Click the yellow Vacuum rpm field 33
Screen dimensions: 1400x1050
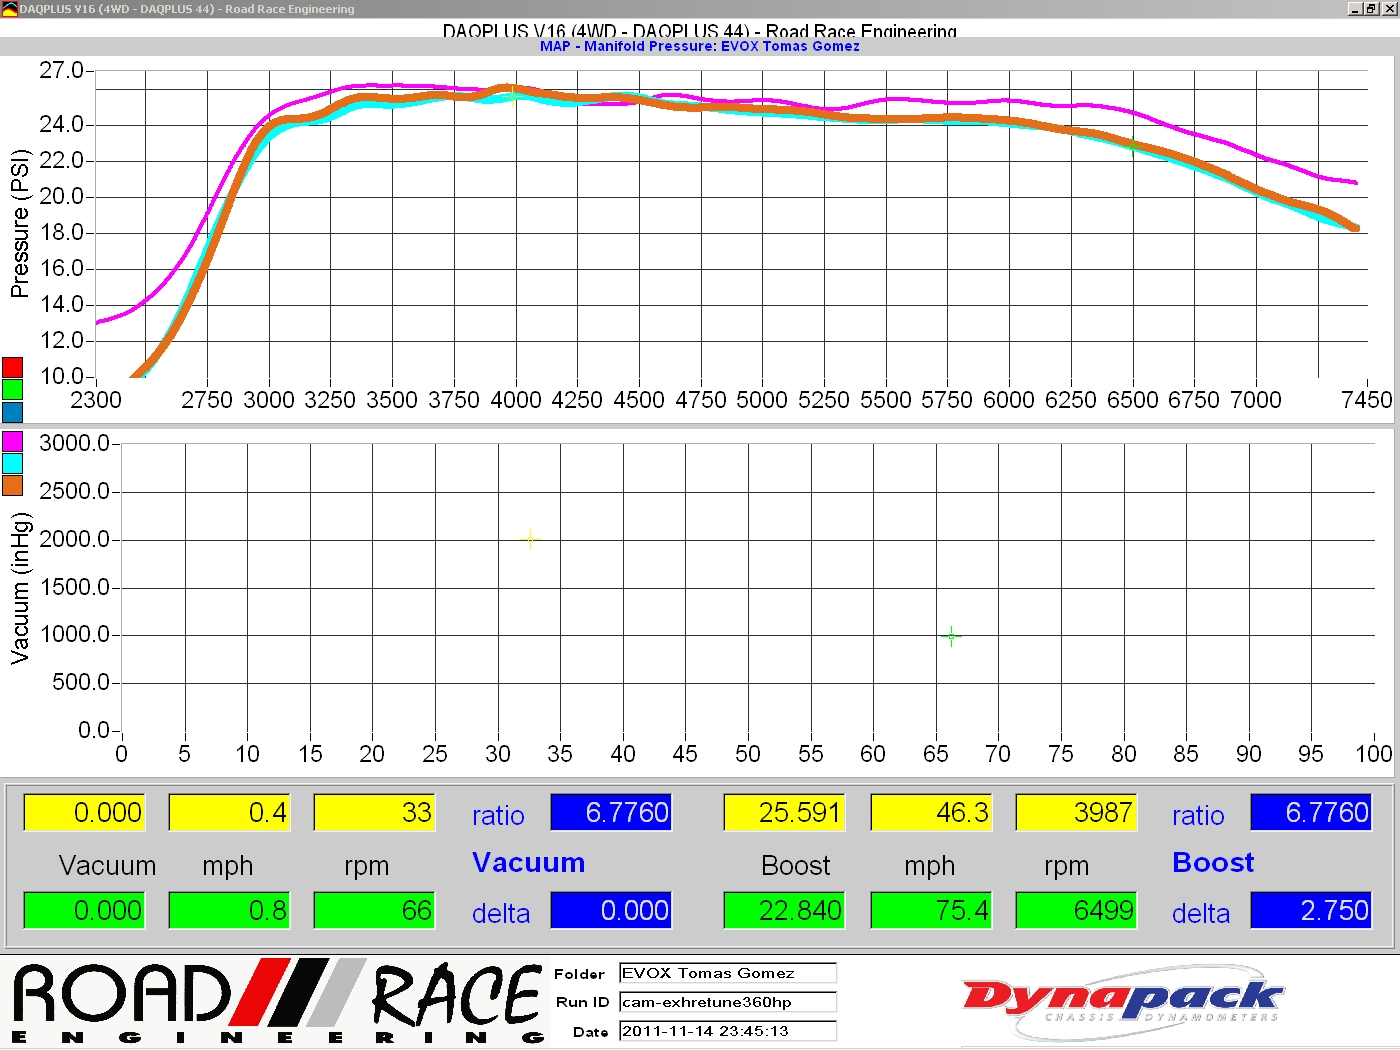click(374, 812)
